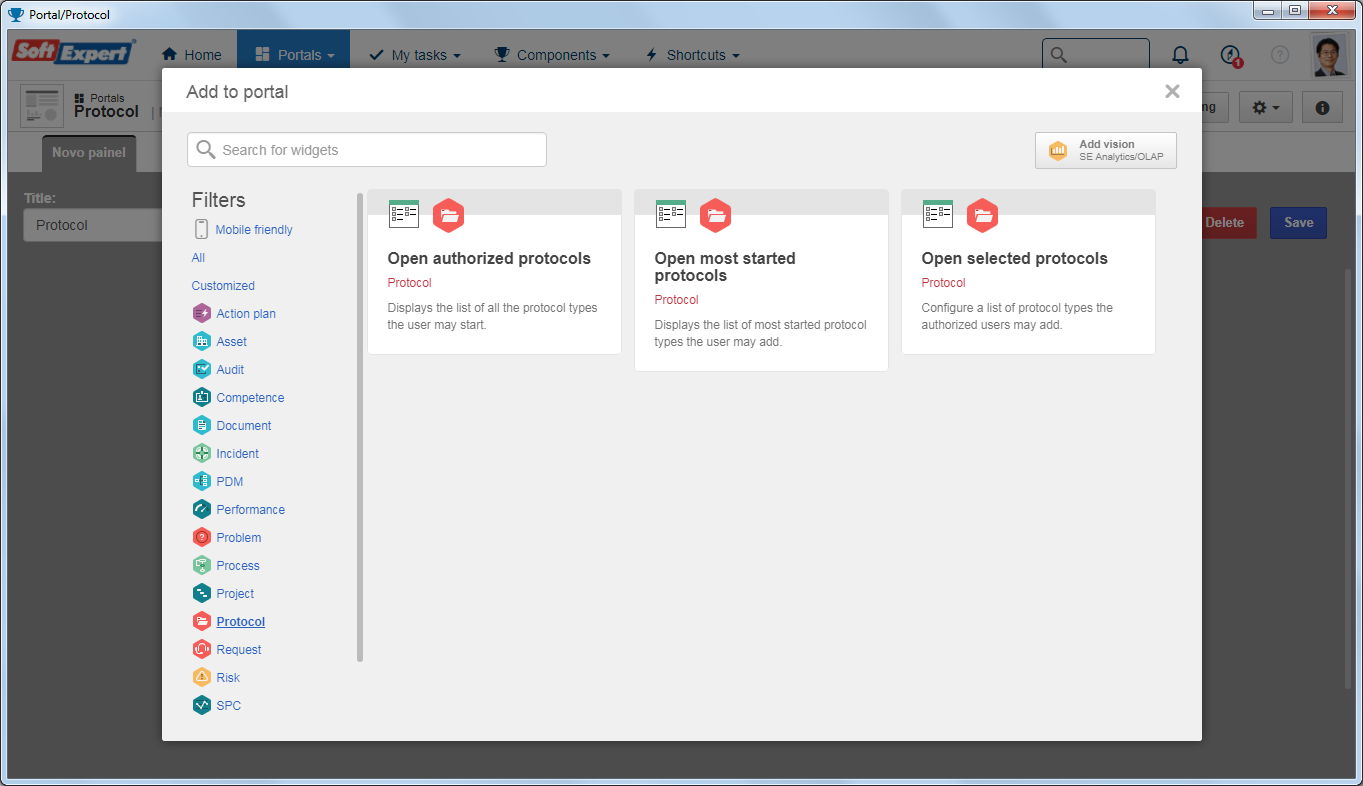Open the My tasks dropdown
The height and width of the screenshot is (786, 1363).
[x=415, y=55]
